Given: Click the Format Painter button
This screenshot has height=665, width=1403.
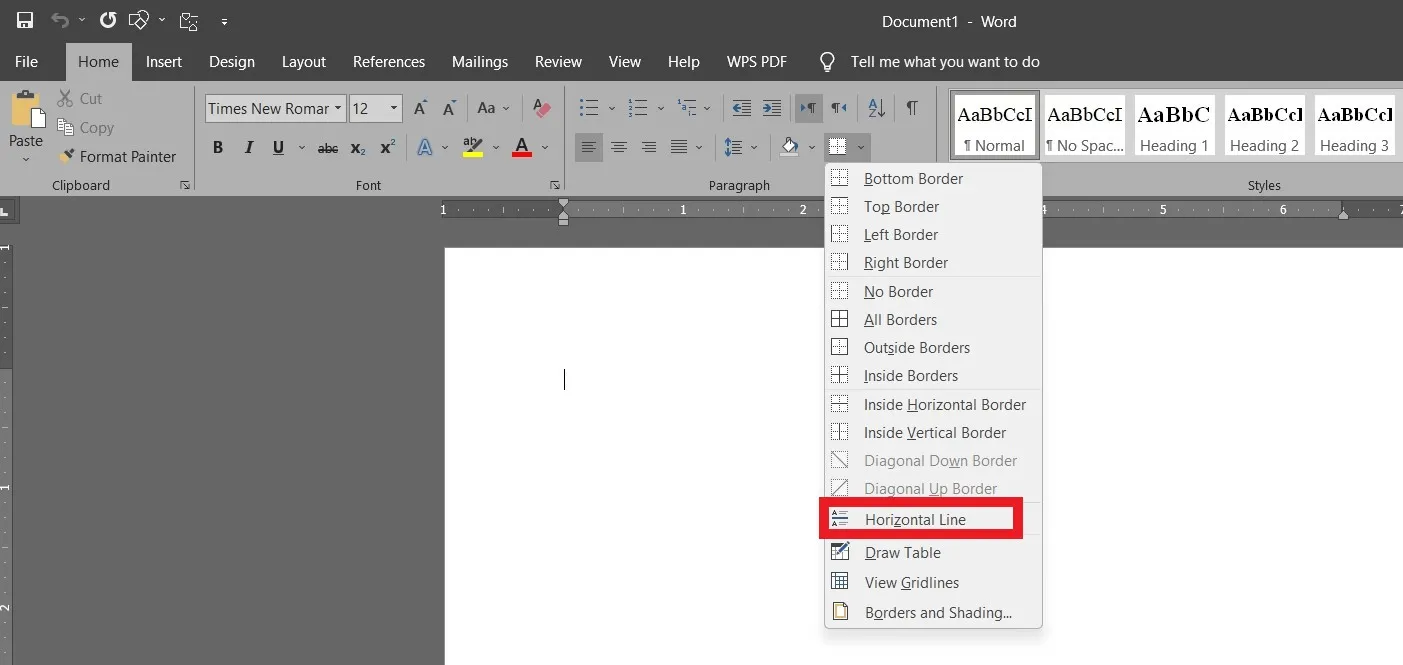Looking at the screenshot, I should (117, 157).
